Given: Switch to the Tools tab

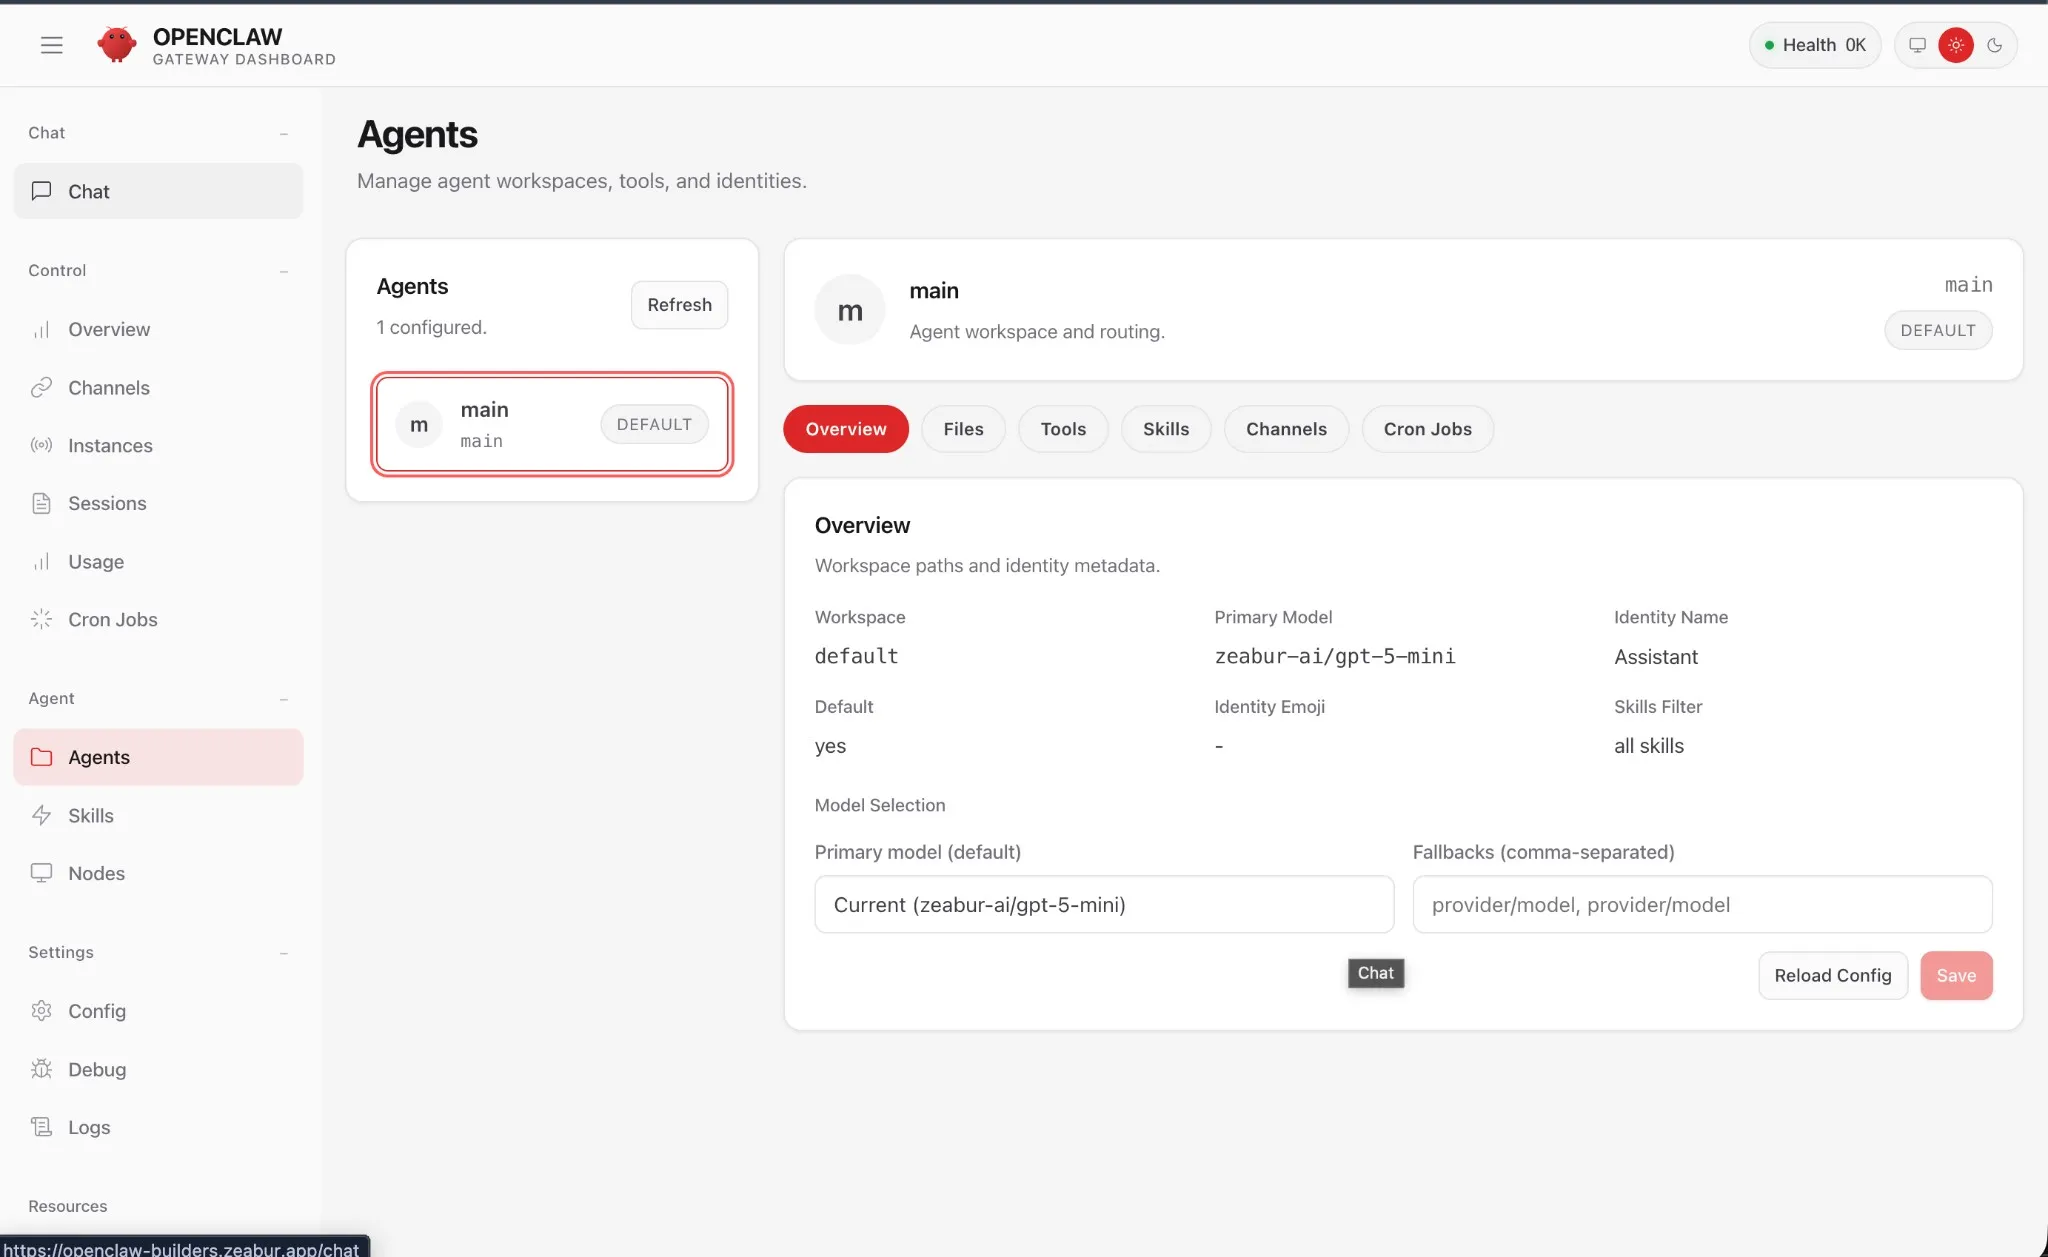Looking at the screenshot, I should tap(1063, 429).
